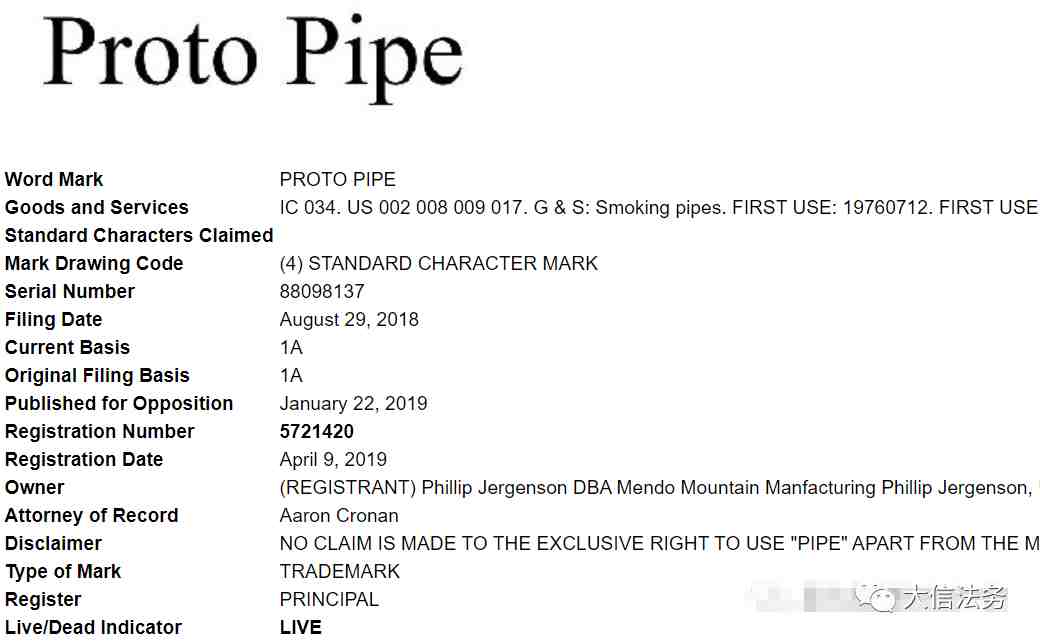
Task: Click the serial number 88098137
Action: pos(322,291)
